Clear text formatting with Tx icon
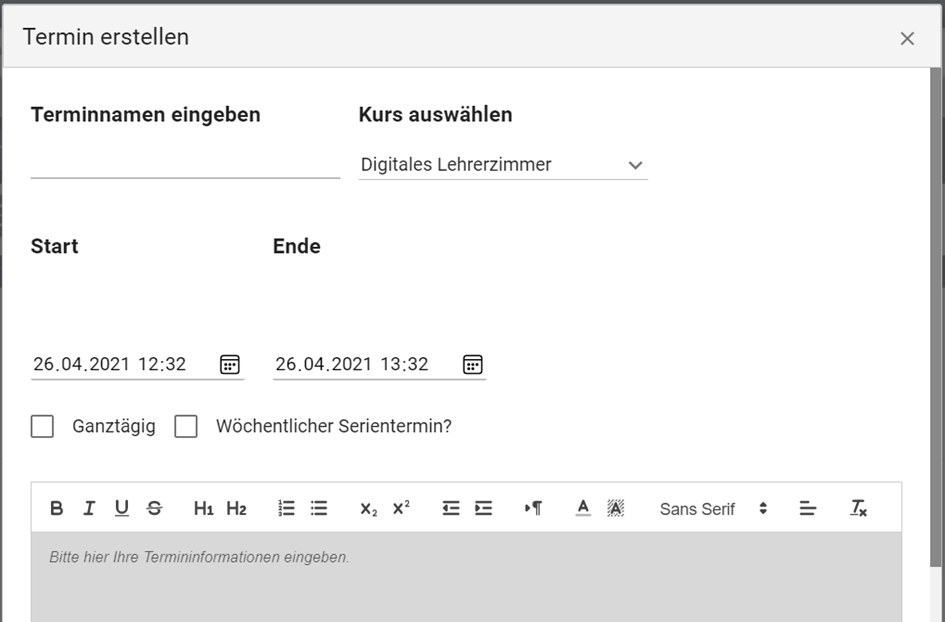This screenshot has width=945, height=622. click(858, 509)
